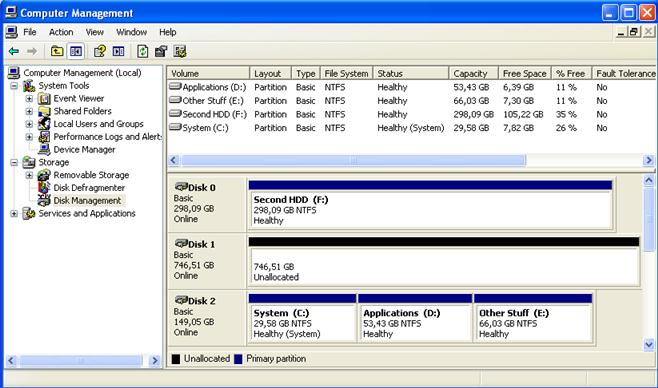
Task: Click the Disk 0 label box
Action: (206, 204)
